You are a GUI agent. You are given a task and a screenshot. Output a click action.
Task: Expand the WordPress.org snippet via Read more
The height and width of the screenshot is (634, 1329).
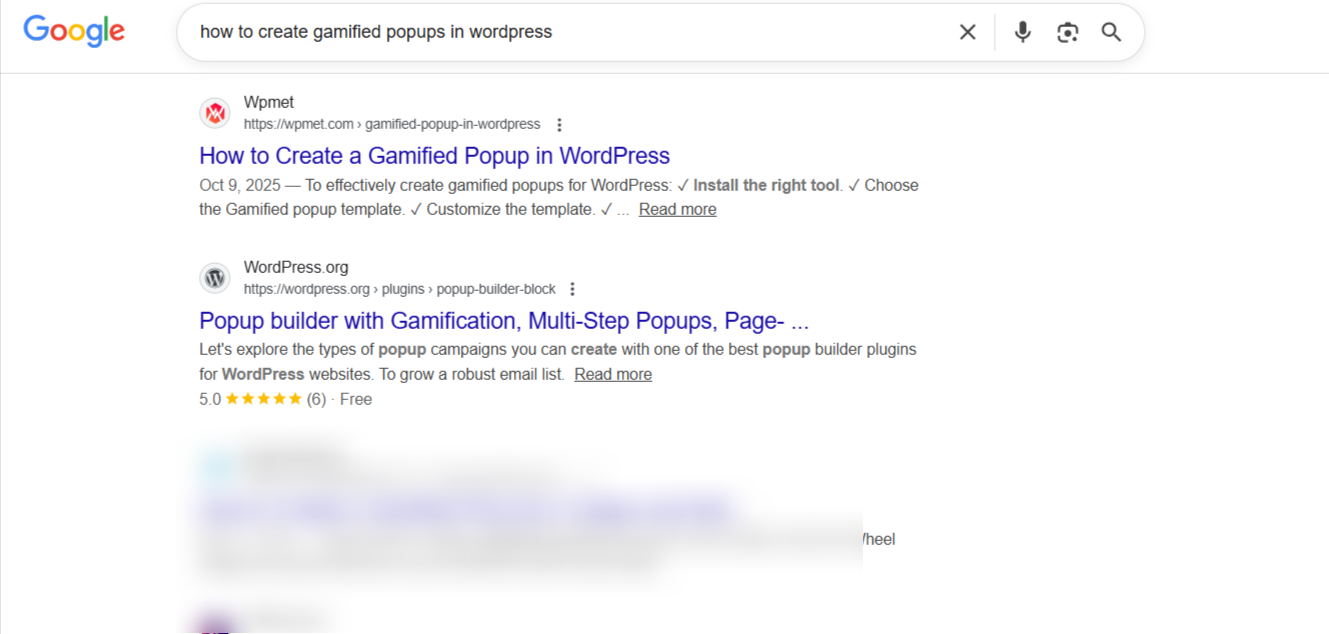613,374
